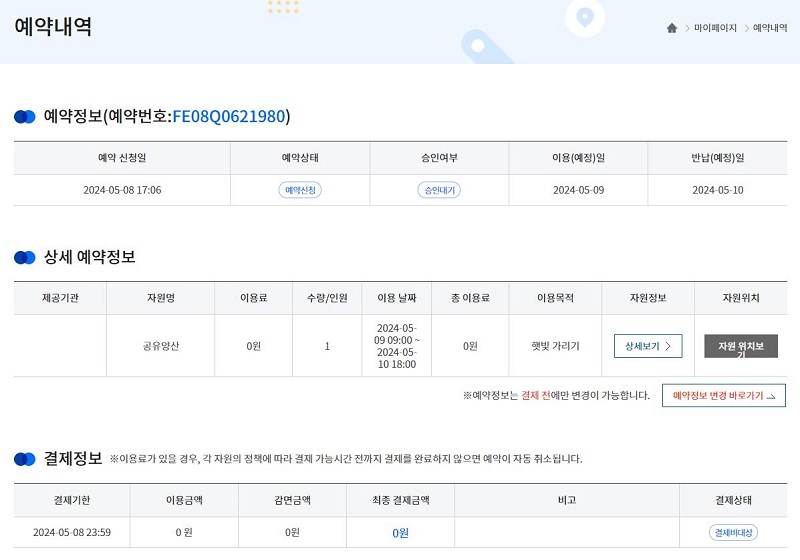Click resource name 공유양산

tap(161, 346)
